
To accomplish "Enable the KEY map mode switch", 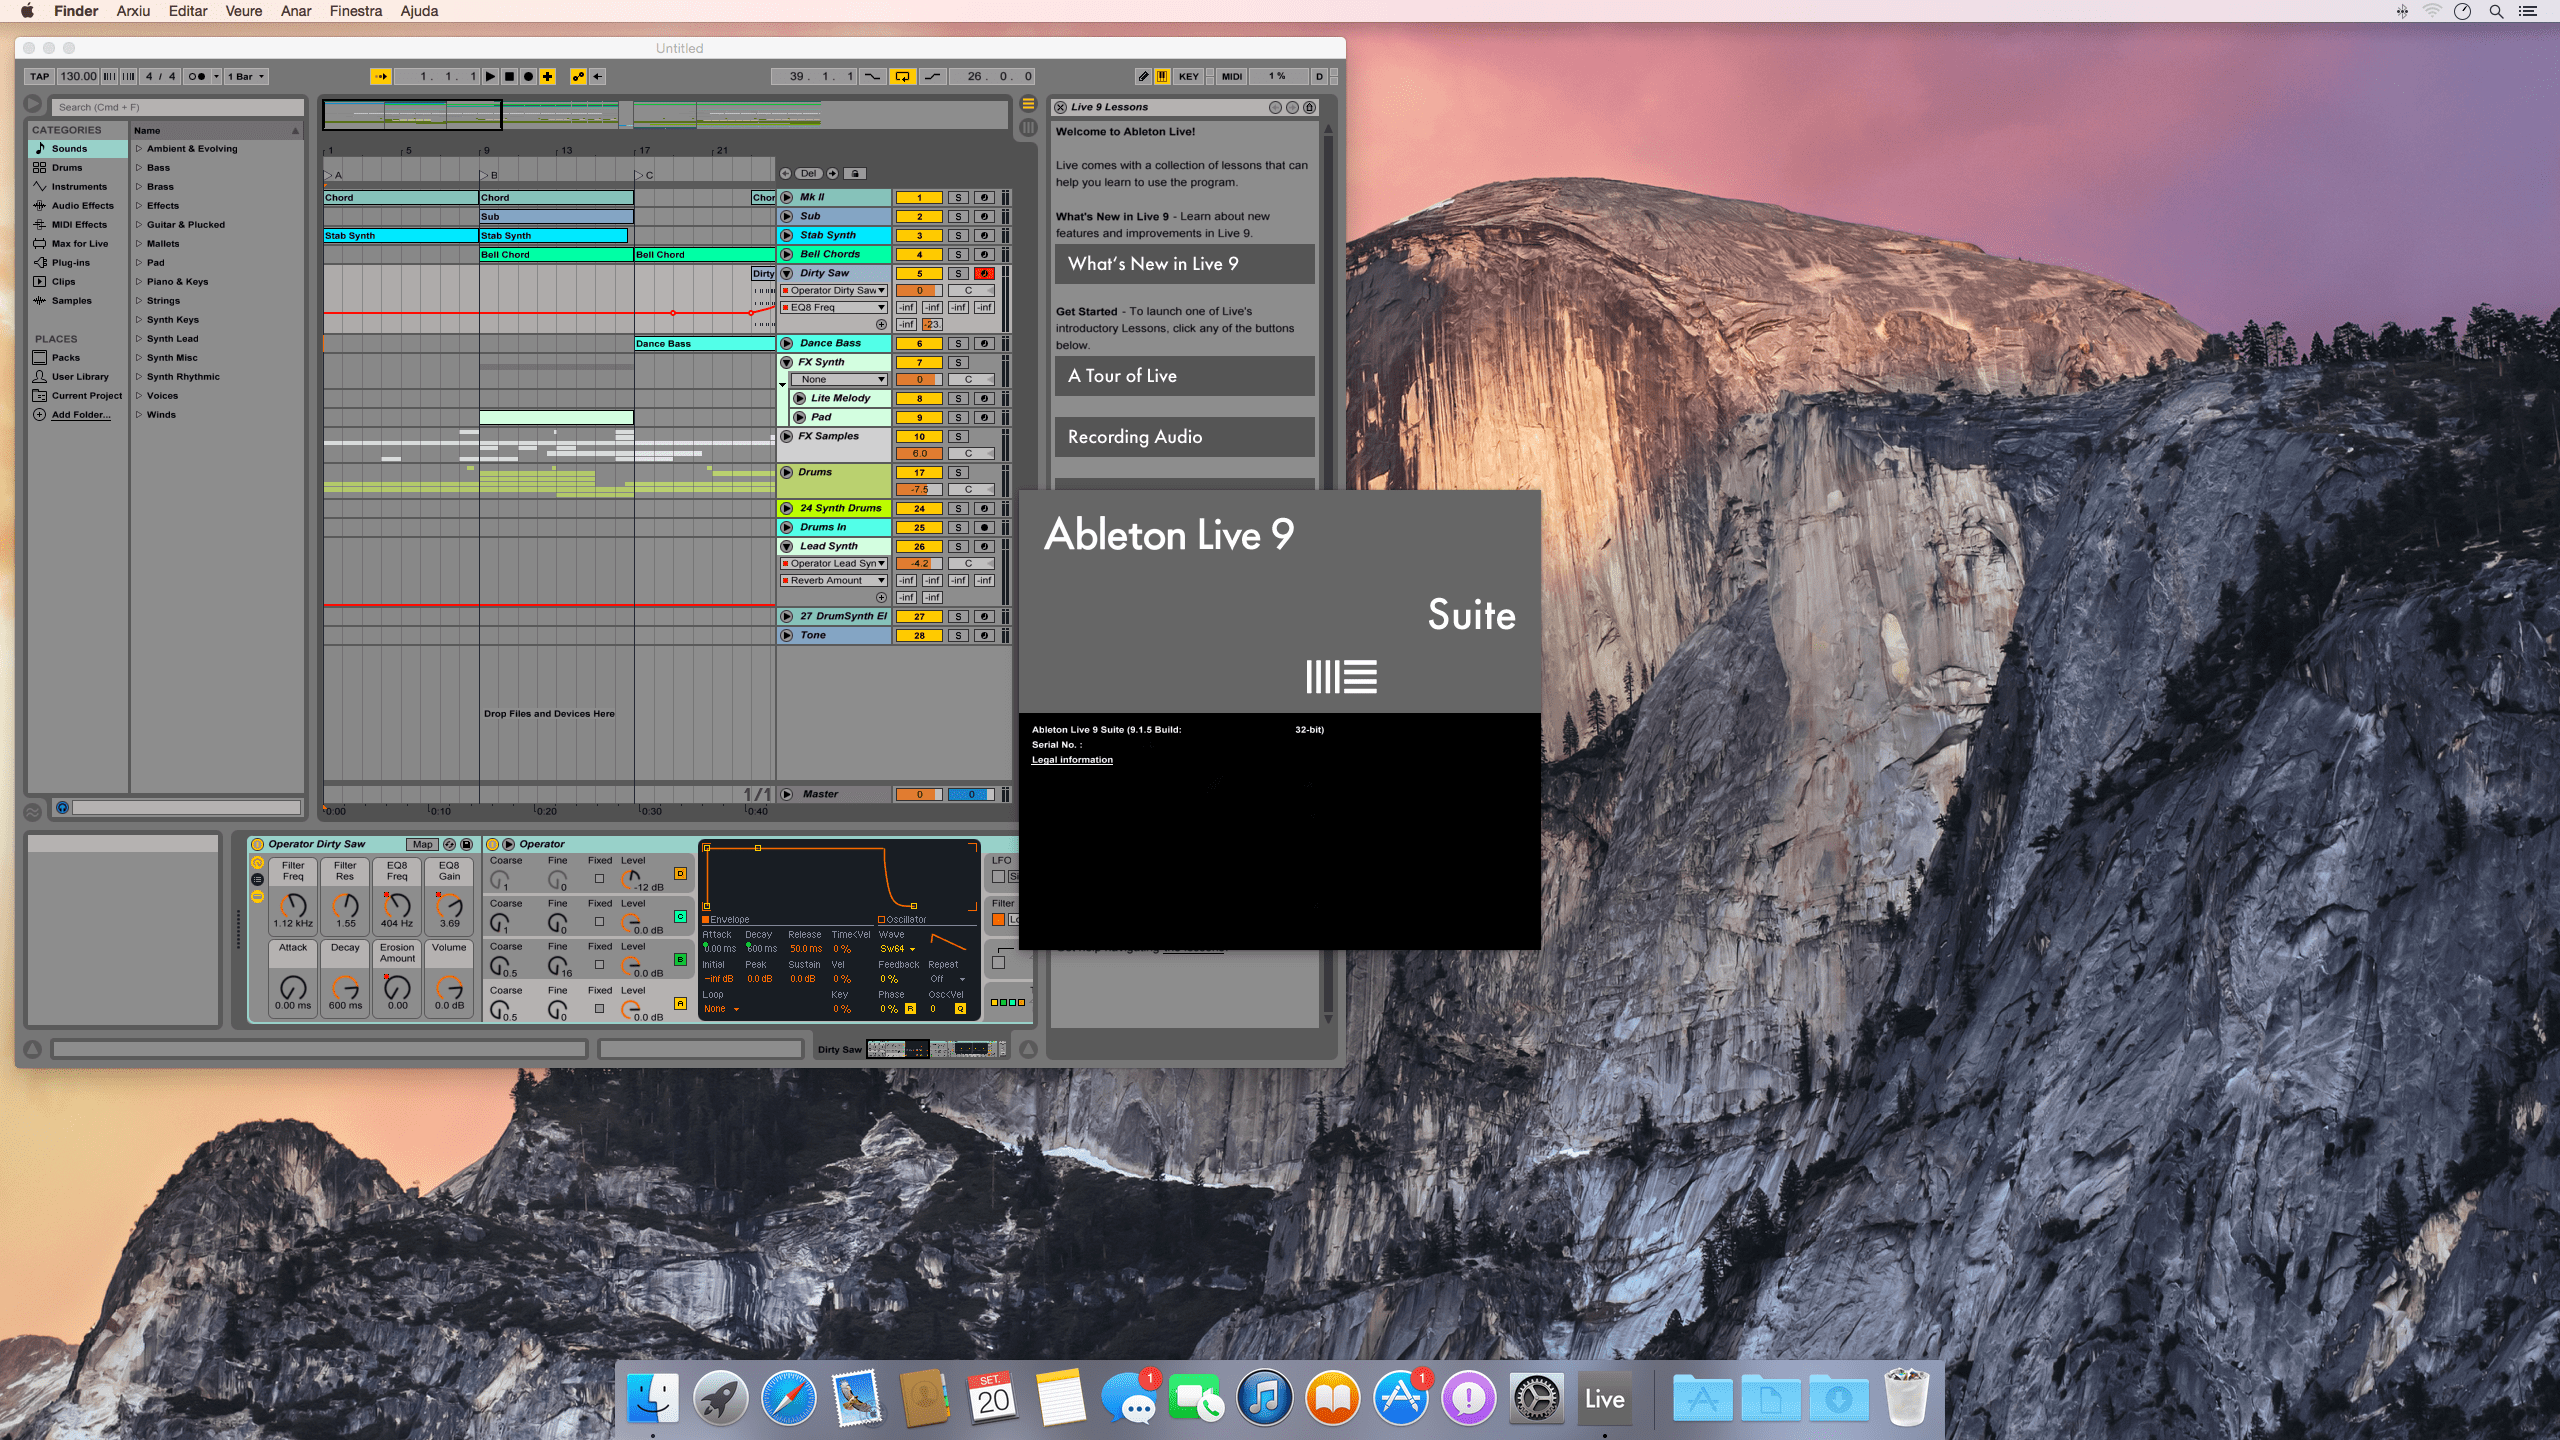I will (1188, 76).
